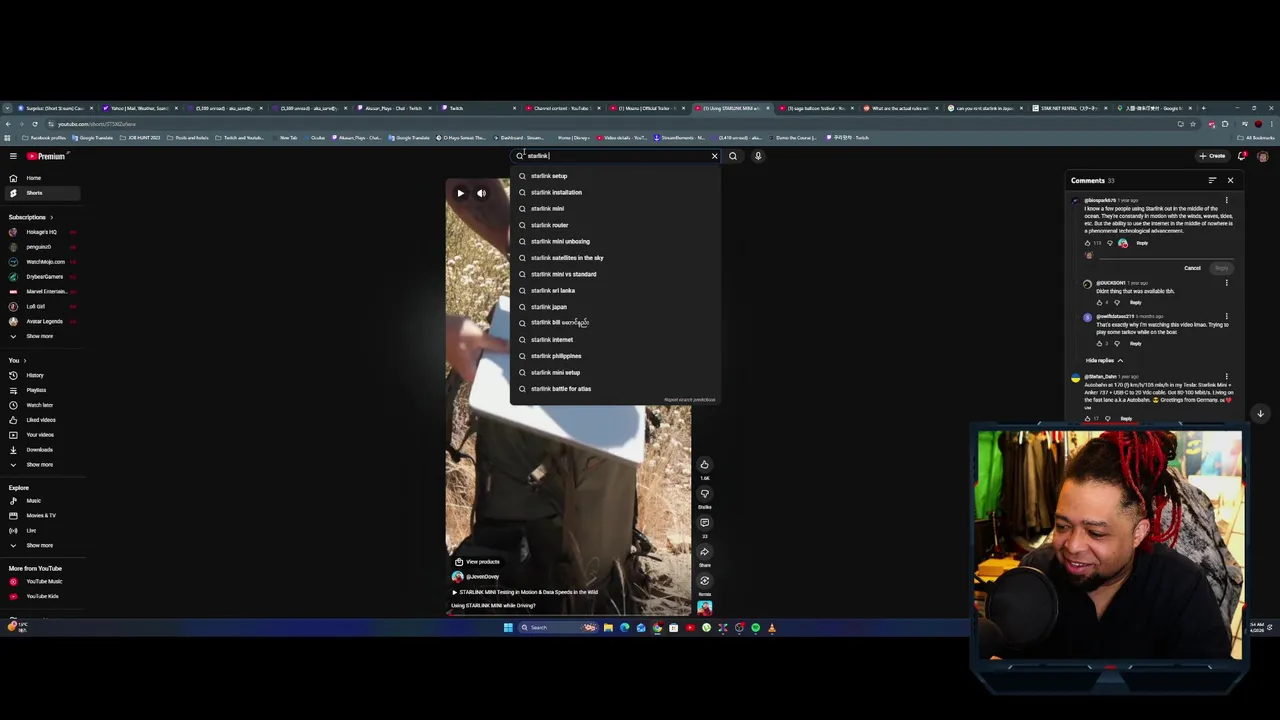Image resolution: width=1280 pixels, height=720 pixels.
Task: Open WatchMojo.com subscription
Action: 41,262
